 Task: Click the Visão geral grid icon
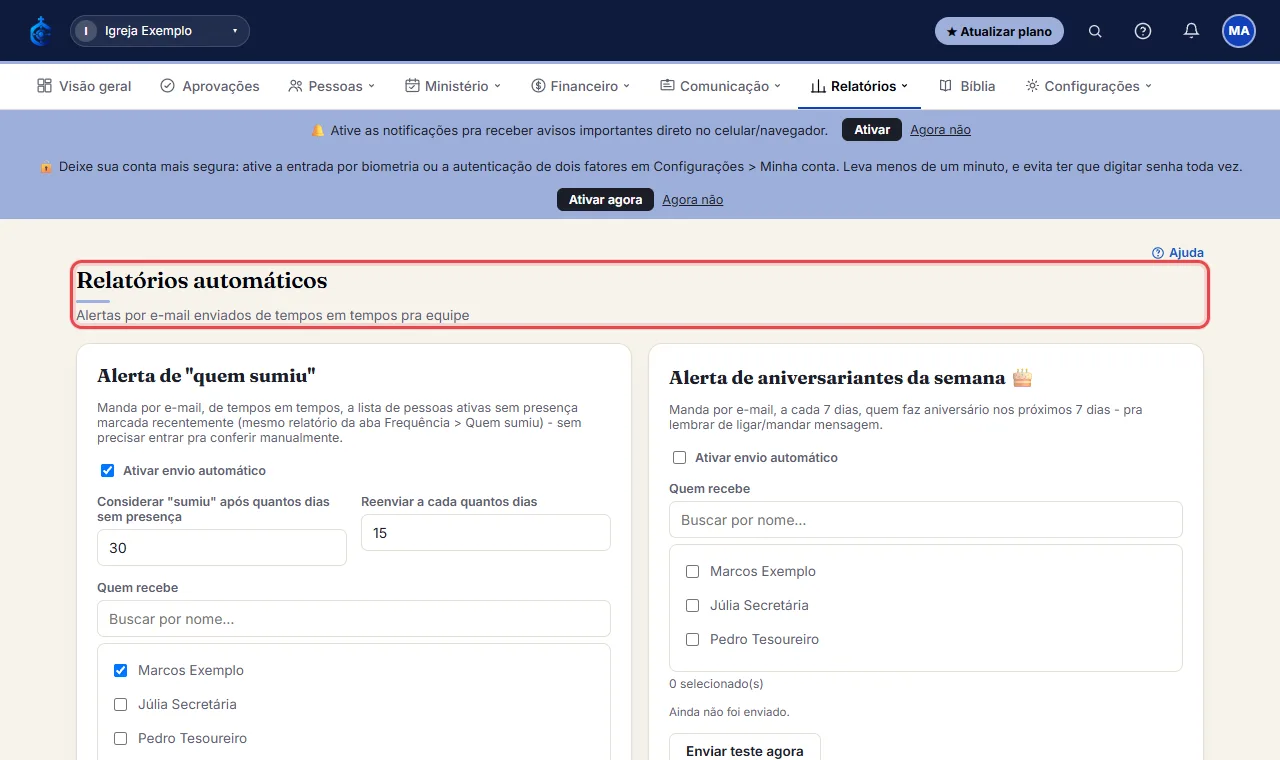click(x=44, y=86)
